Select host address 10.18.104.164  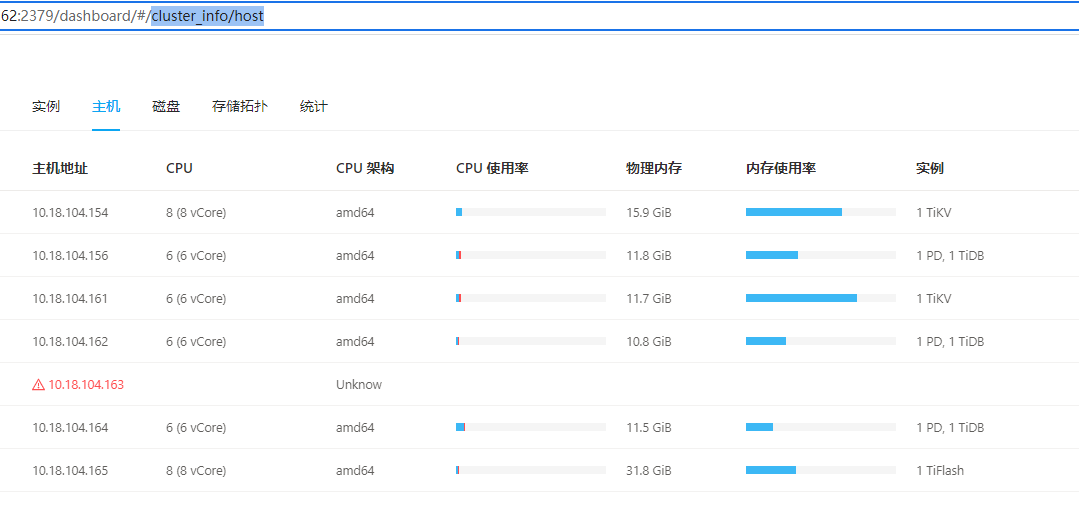[x=70, y=427]
